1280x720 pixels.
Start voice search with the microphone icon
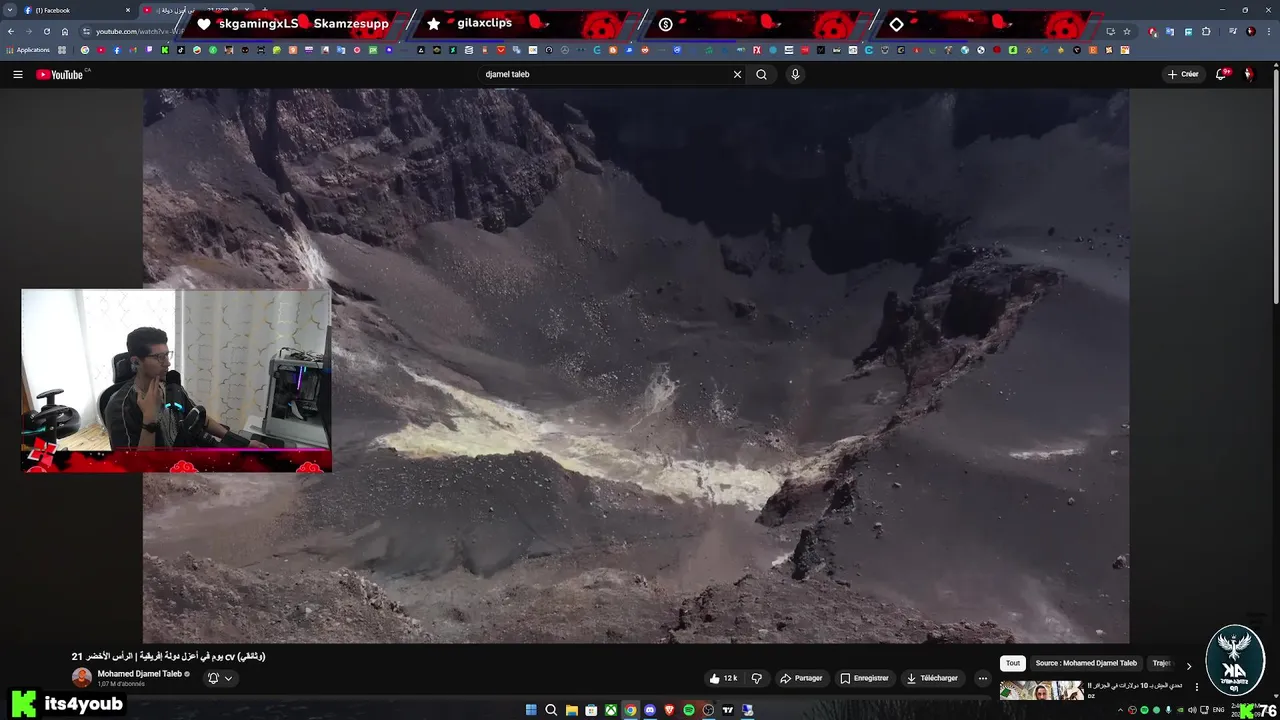(x=795, y=74)
